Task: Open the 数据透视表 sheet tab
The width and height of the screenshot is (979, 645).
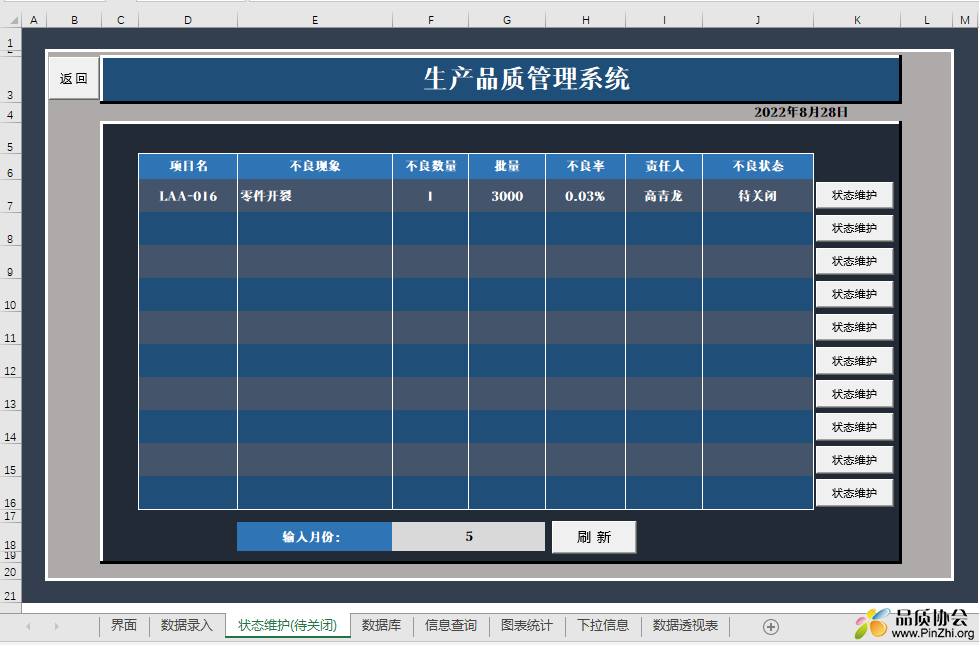Action: pyautogui.click(x=685, y=625)
